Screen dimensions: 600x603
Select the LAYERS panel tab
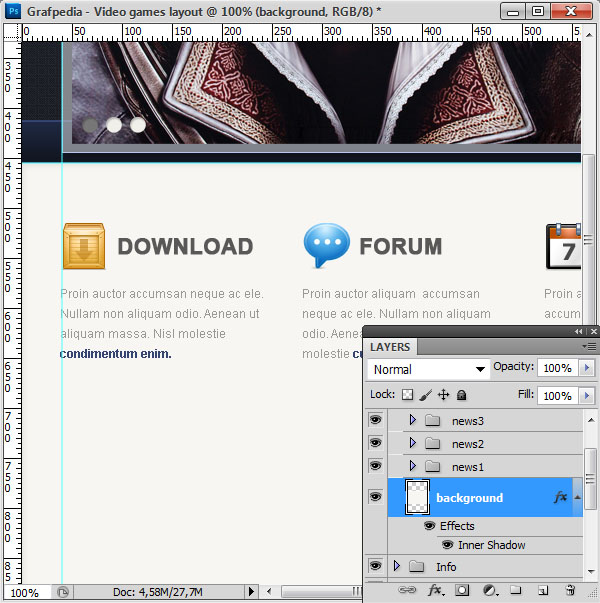[390, 347]
